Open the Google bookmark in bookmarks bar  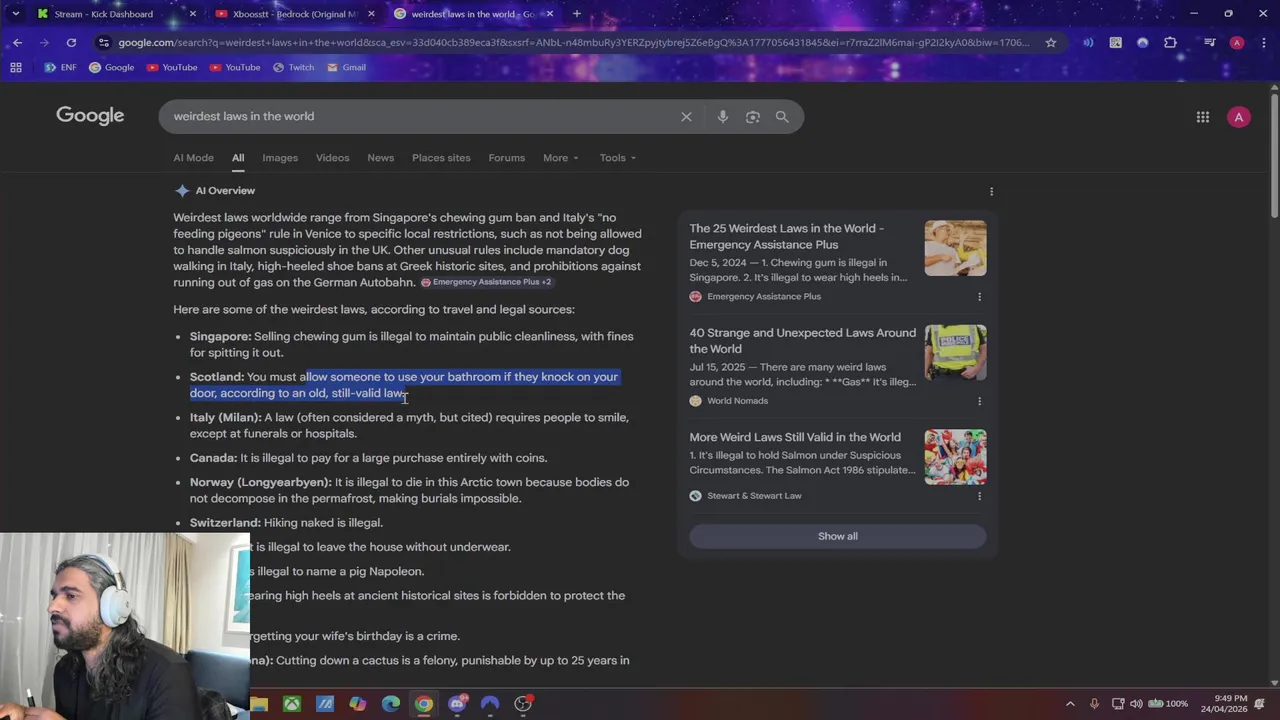tap(111, 67)
